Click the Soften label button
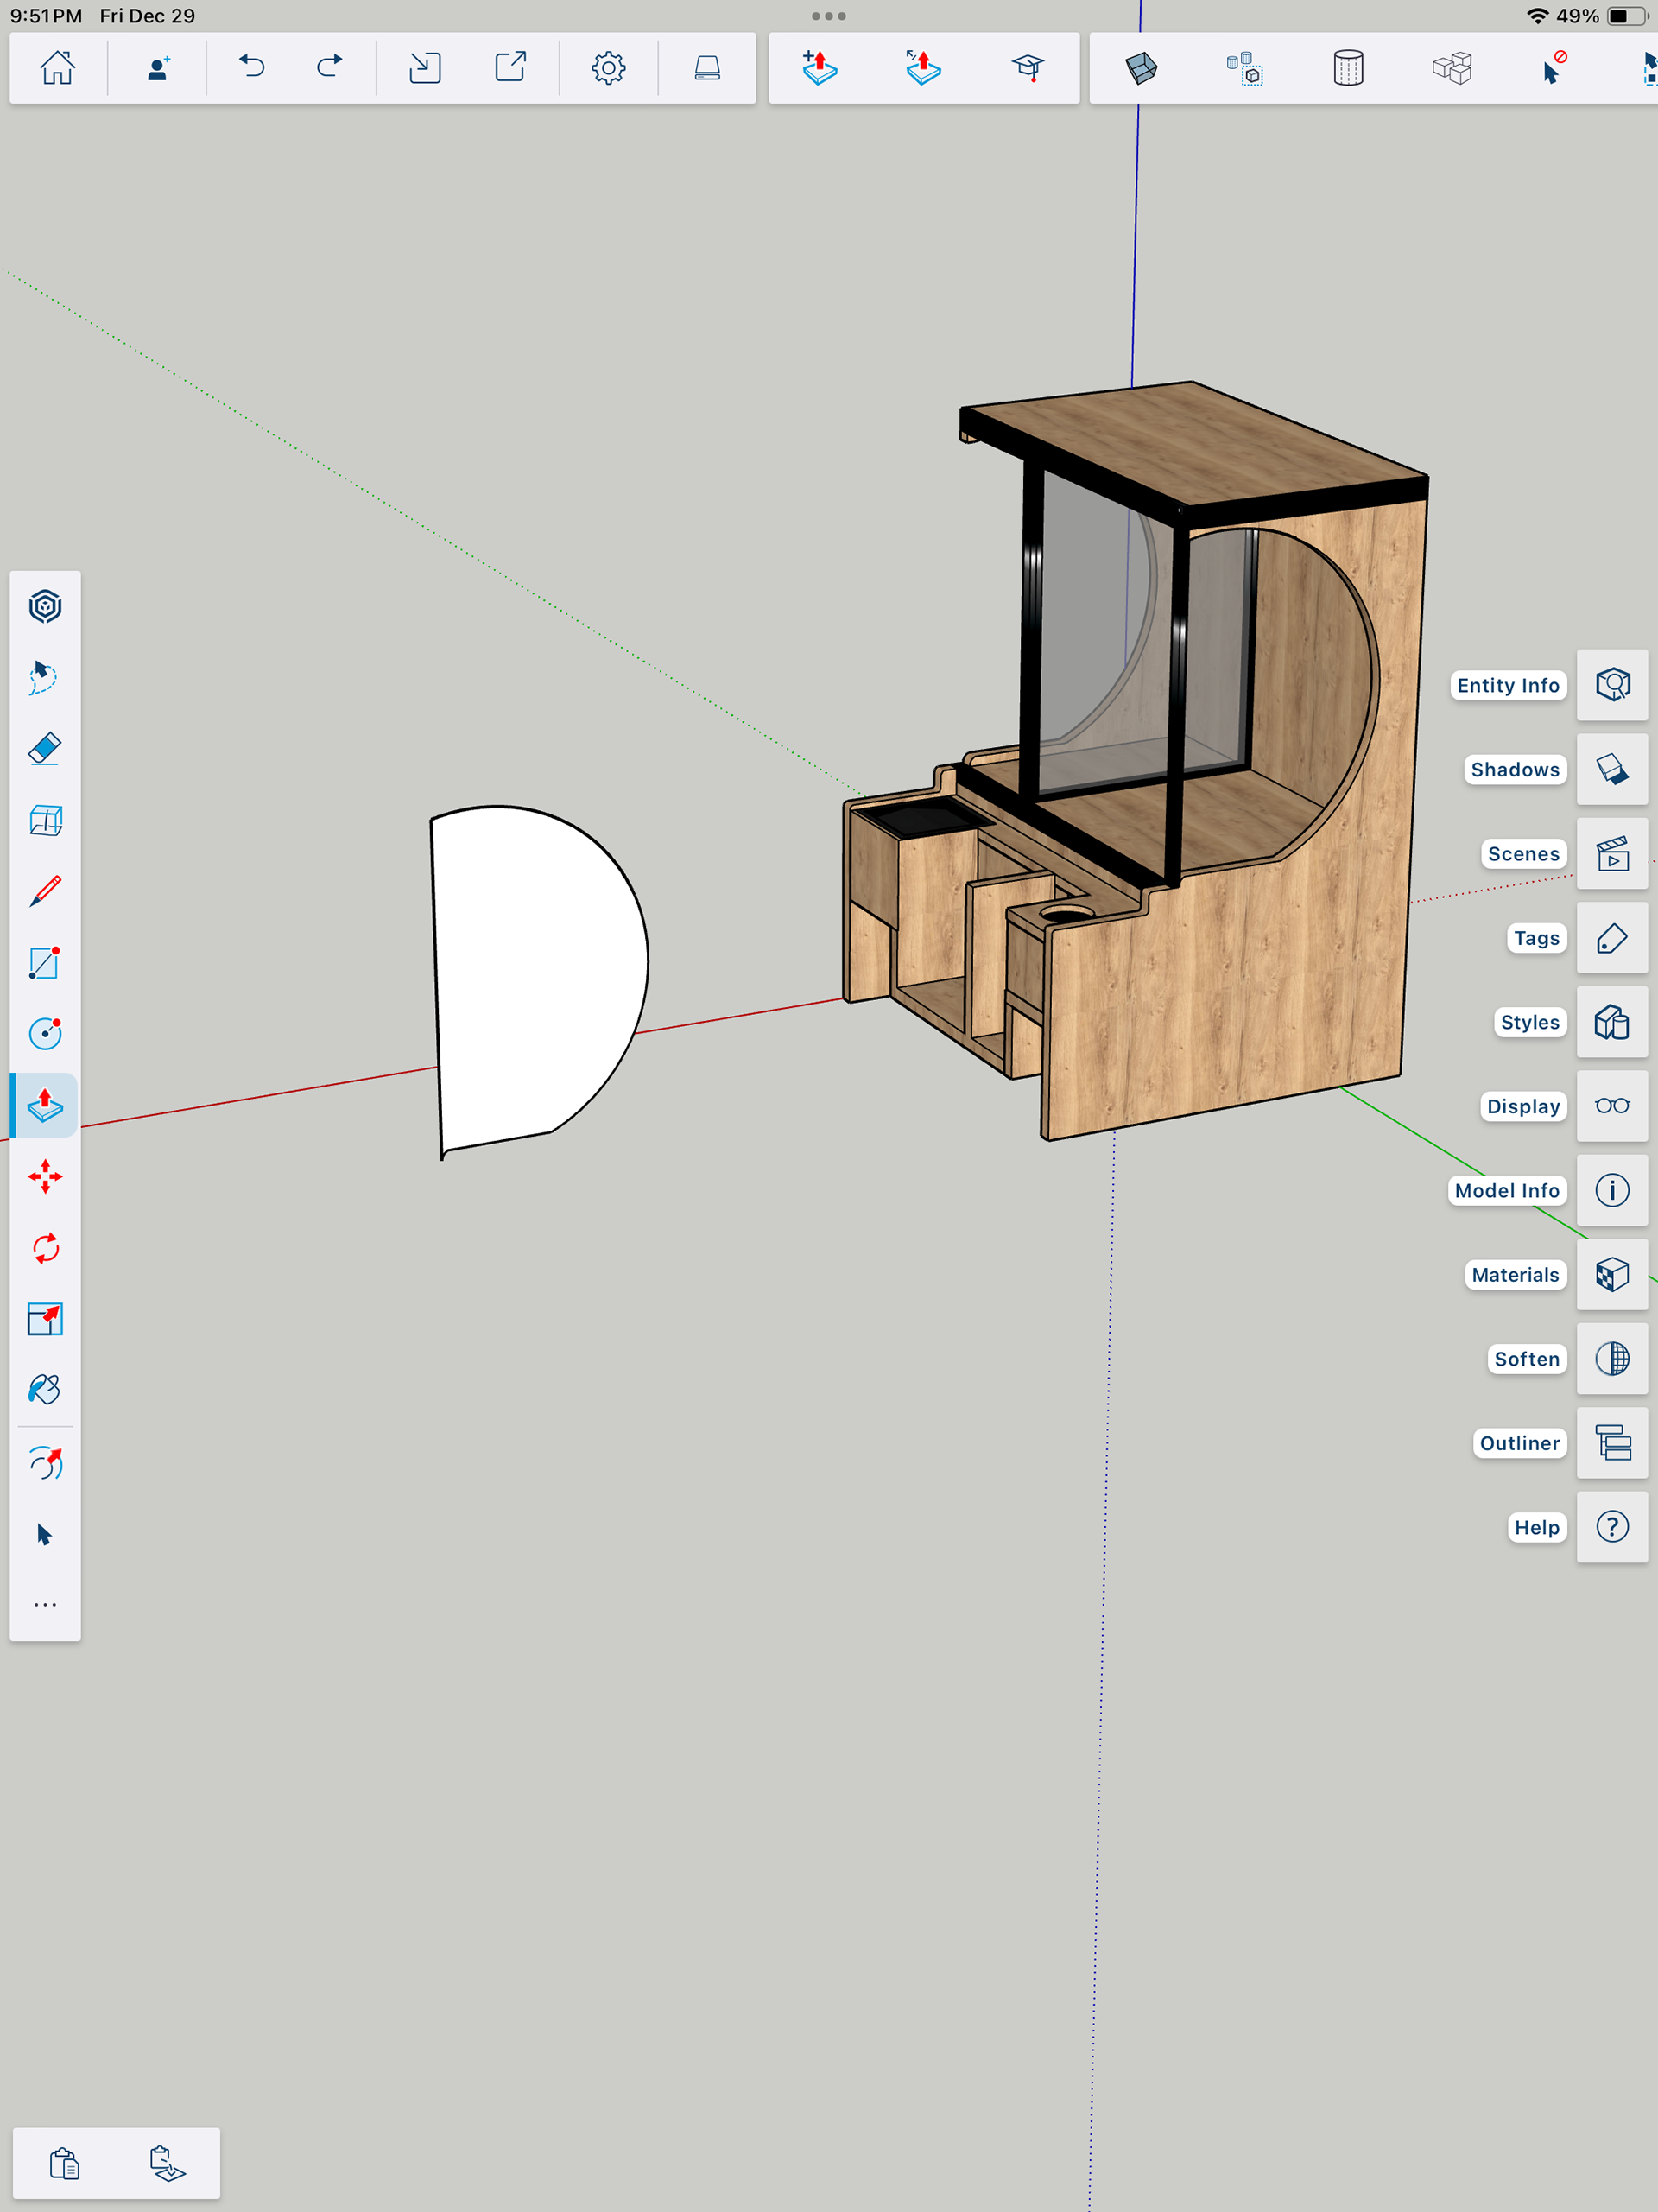Screen dimensions: 1658x2212 click(1526, 1359)
